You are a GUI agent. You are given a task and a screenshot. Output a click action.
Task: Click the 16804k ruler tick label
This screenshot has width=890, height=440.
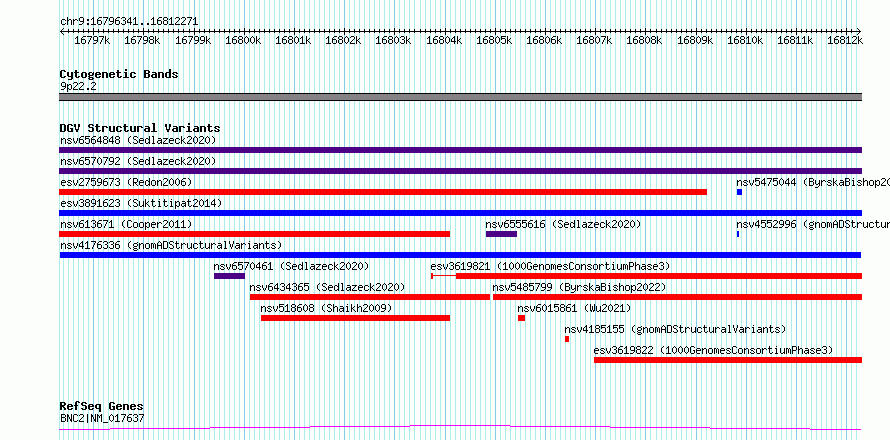pyautogui.click(x=444, y=41)
